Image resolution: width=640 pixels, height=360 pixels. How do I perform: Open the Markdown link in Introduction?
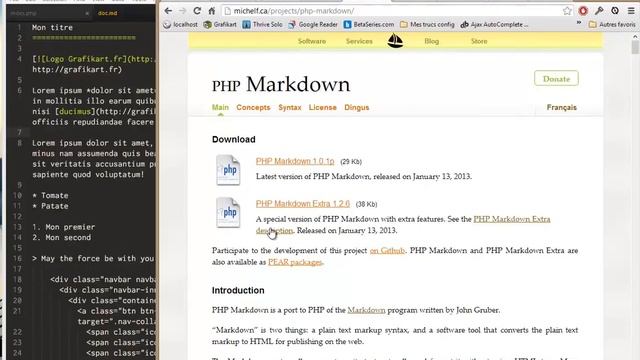click(366, 310)
